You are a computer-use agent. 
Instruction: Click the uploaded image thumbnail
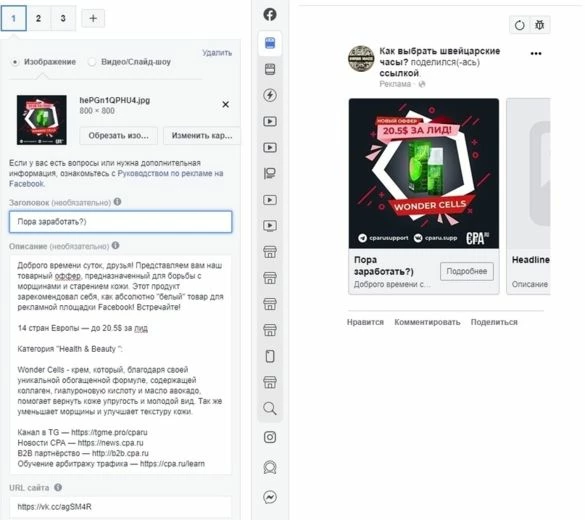pyautogui.click(x=42, y=120)
